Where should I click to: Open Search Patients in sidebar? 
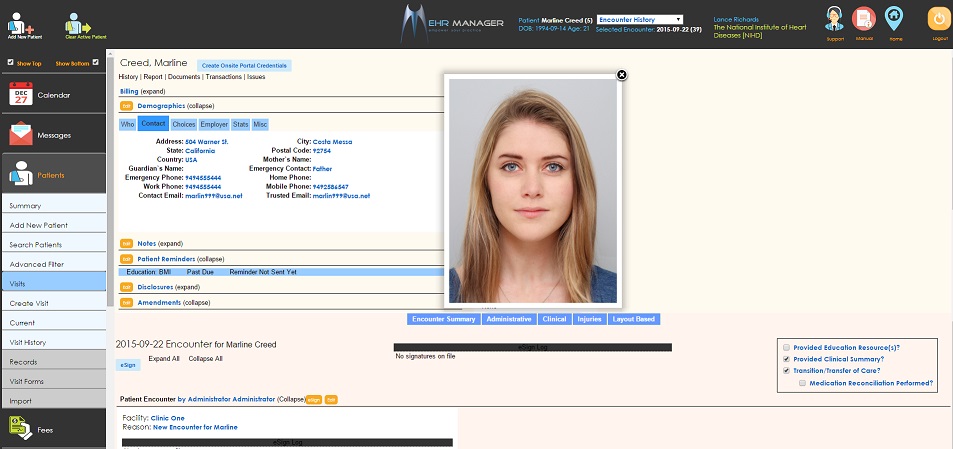37,244
